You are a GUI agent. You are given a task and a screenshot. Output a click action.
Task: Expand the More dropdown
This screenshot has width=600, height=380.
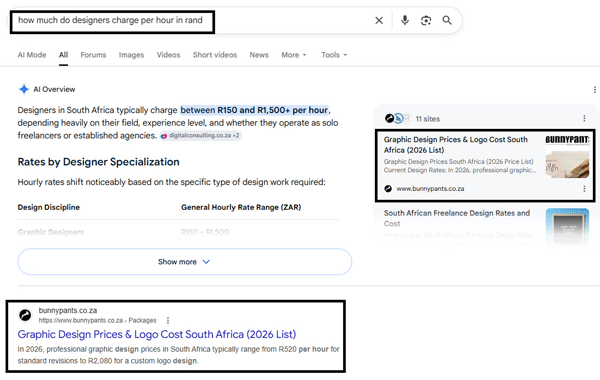pos(294,55)
